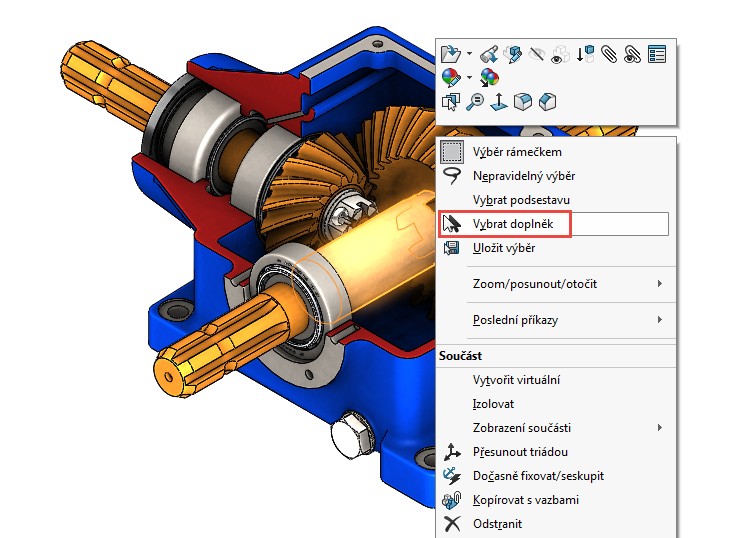Image resolution: width=750 pixels, height=538 pixels.
Task: Click the dashed-box selection icon
Action: [x=452, y=152]
